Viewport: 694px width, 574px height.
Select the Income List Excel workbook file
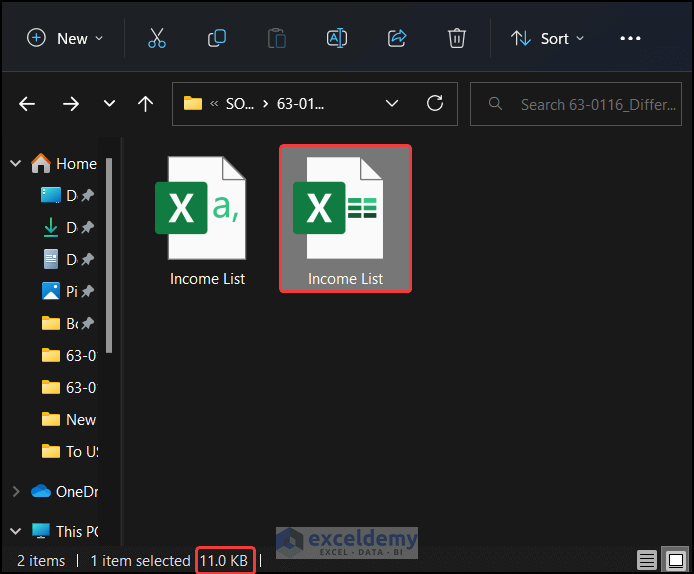(345, 219)
